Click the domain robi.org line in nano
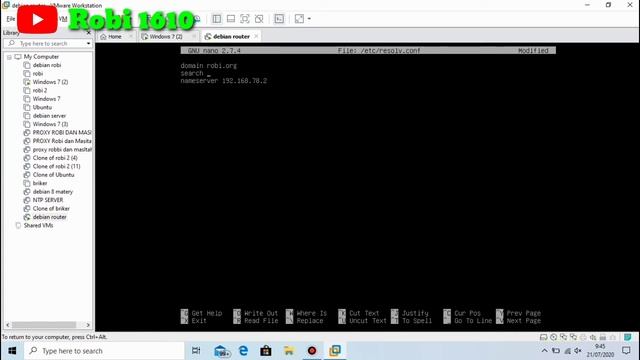This screenshot has width=640, height=360. tap(209, 66)
